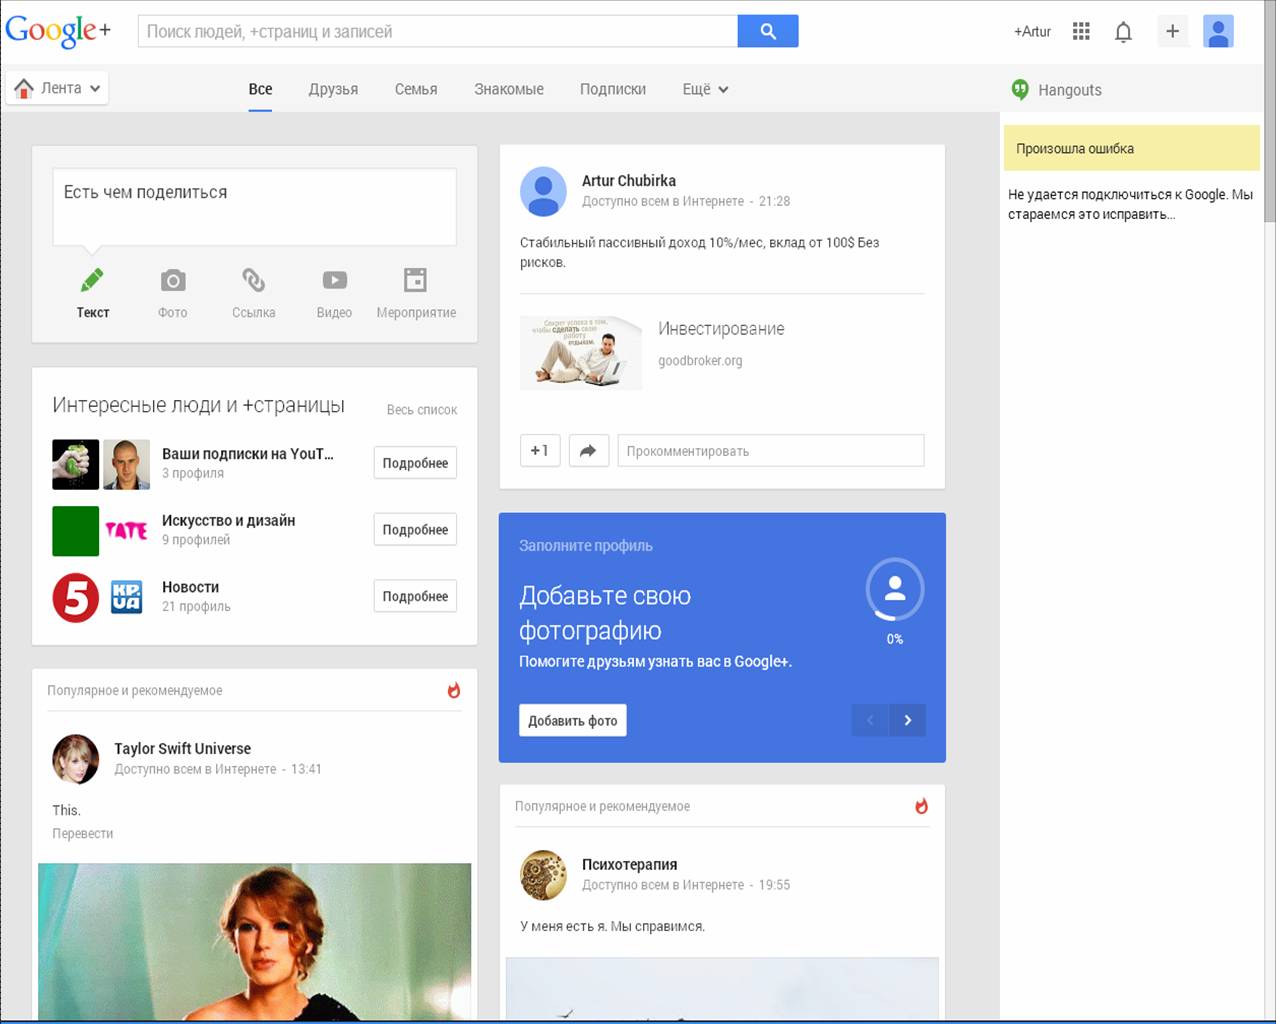Open the notifications bell

pyautogui.click(x=1123, y=32)
